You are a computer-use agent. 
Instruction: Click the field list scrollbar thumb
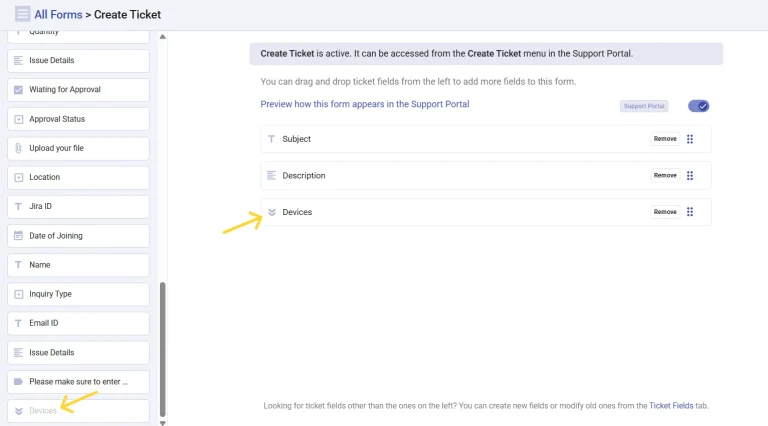pyautogui.click(x=163, y=349)
